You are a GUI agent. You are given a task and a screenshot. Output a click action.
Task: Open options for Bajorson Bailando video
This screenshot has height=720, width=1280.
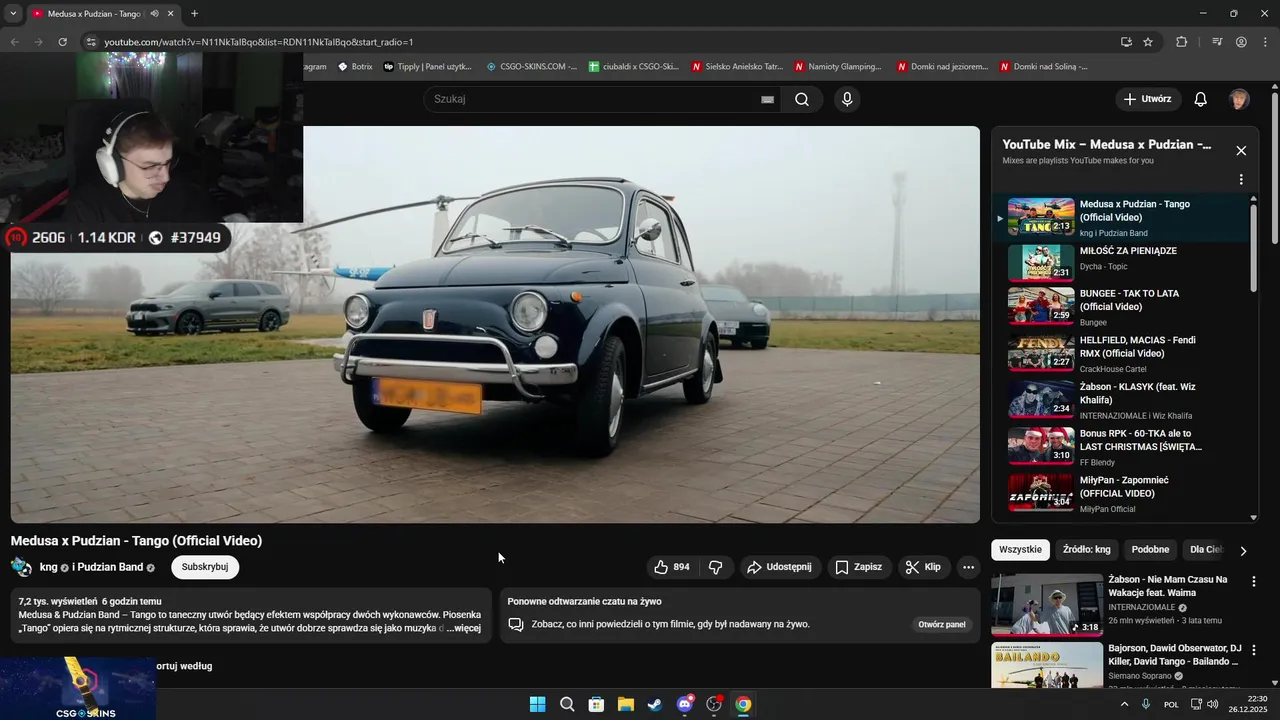[1254, 650]
